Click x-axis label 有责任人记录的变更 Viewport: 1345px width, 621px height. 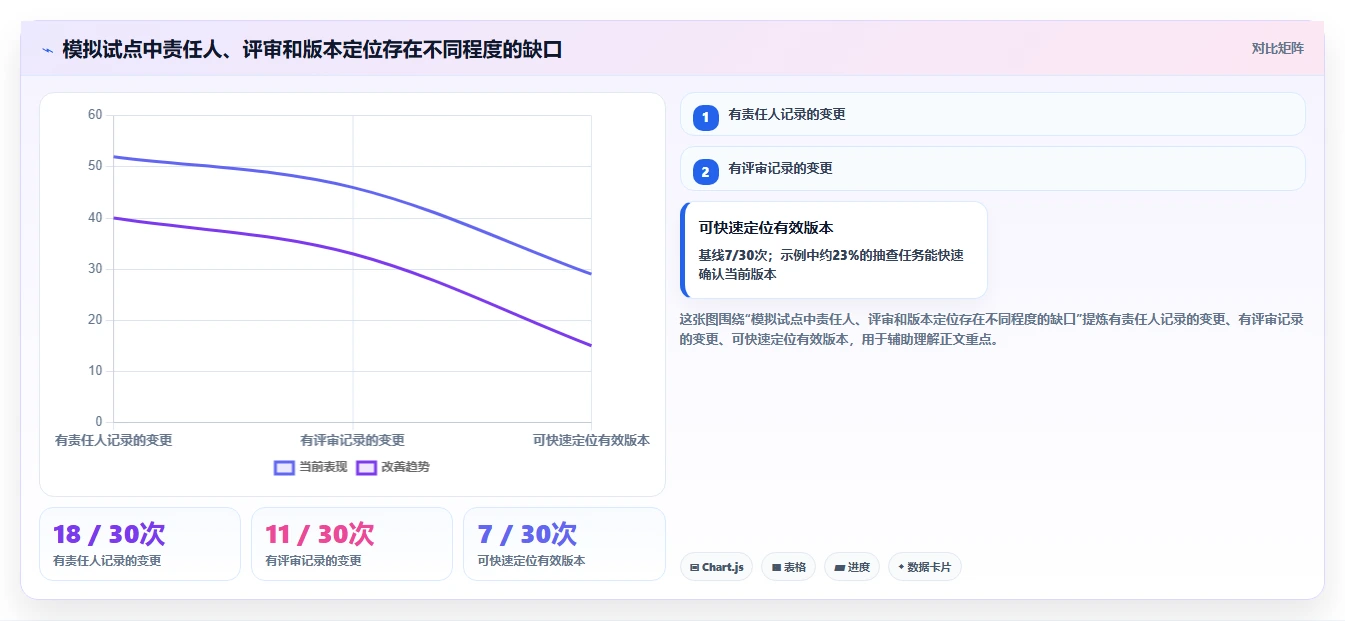point(113,440)
